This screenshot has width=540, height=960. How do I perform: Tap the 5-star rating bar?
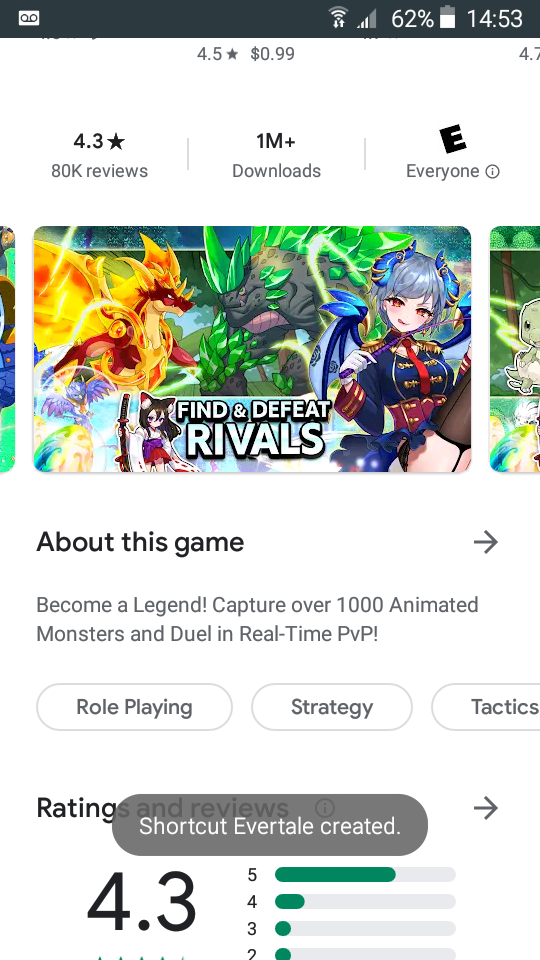click(x=365, y=874)
